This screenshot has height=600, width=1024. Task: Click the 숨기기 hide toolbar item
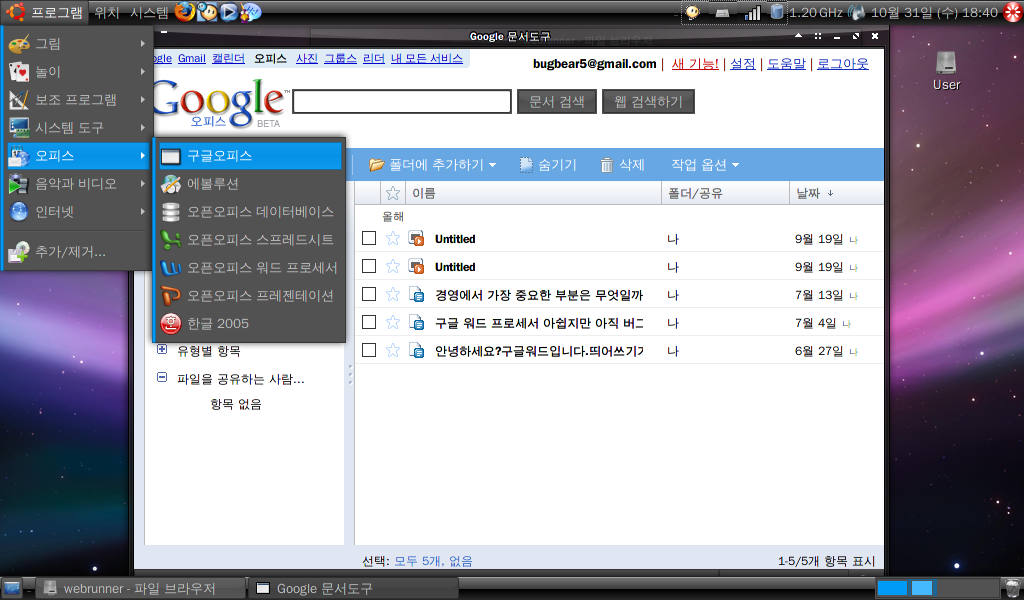tap(548, 165)
